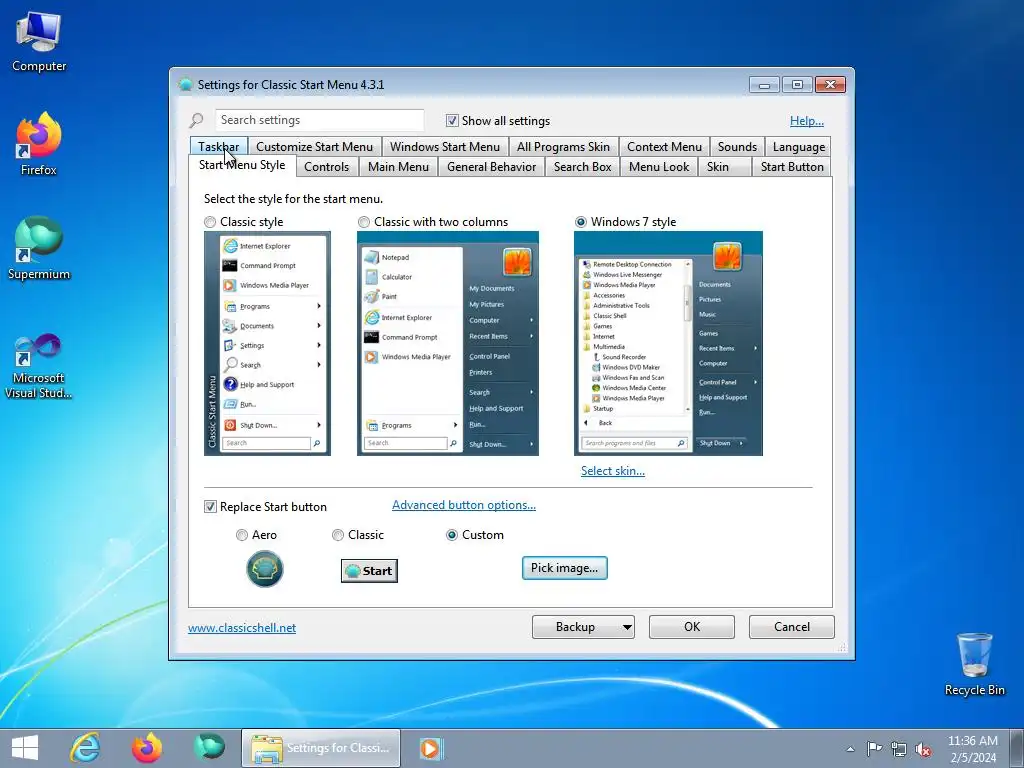This screenshot has width=1024, height=768.
Task: Open the Menu Look tab
Action: click(659, 167)
